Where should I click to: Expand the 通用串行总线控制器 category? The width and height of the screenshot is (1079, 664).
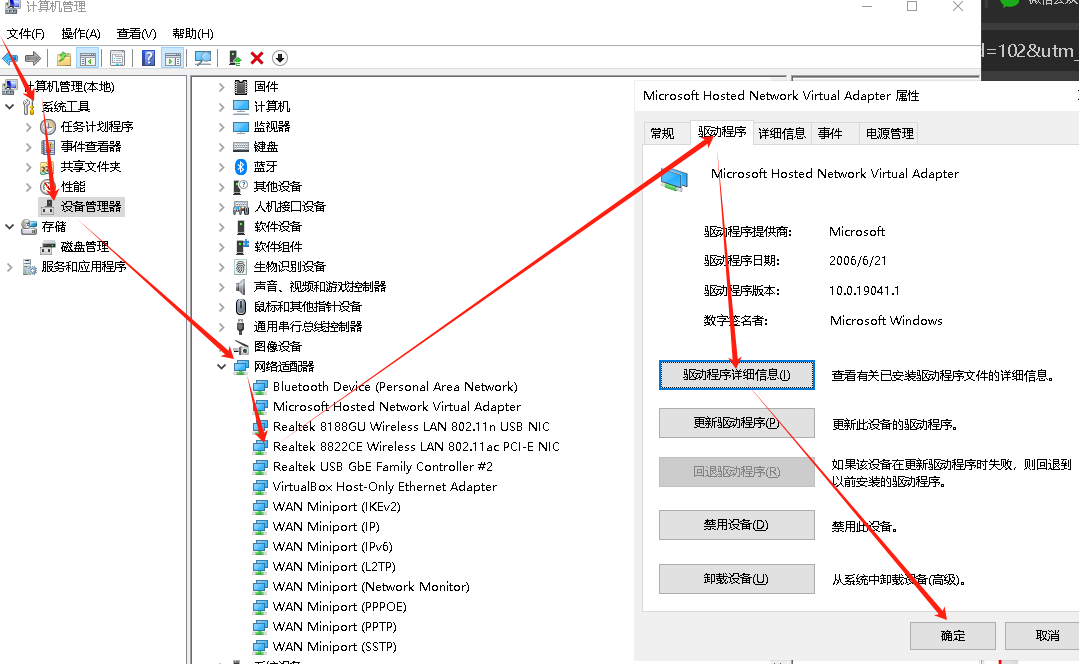(222, 326)
